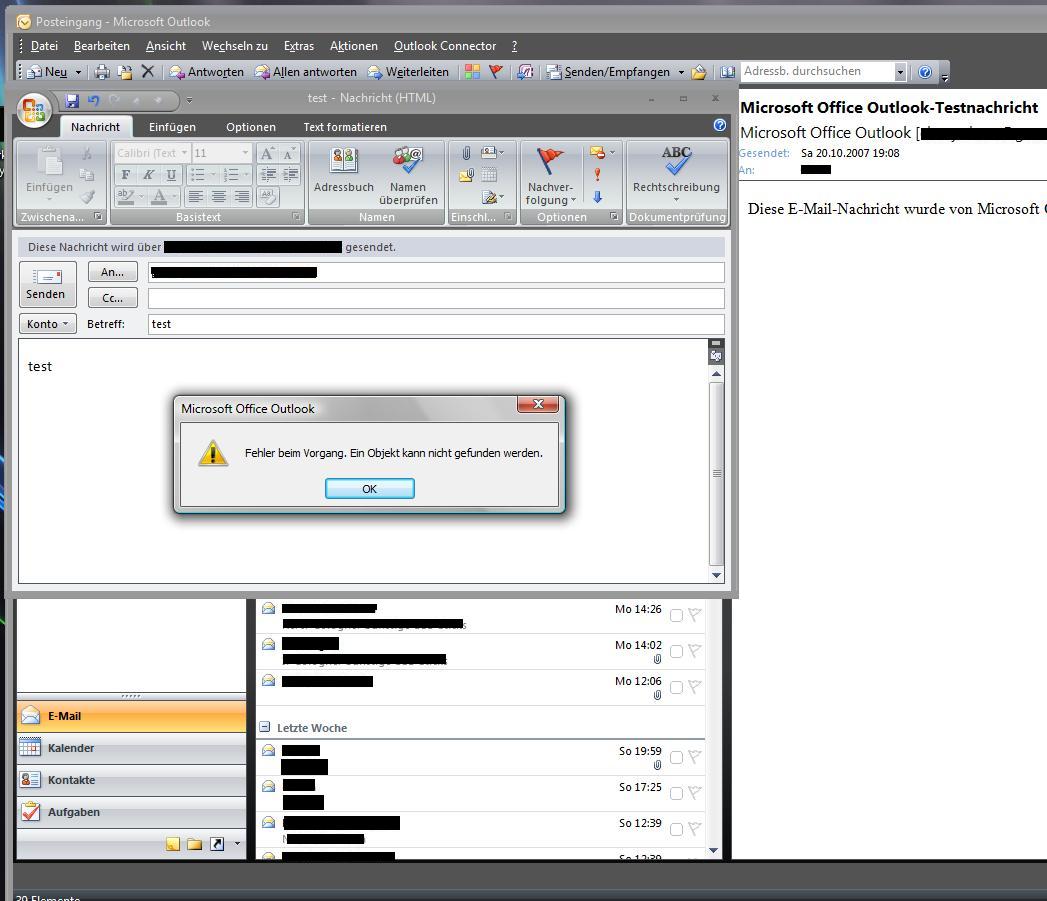
Task: Undo the last action in the message window
Action: (93, 100)
